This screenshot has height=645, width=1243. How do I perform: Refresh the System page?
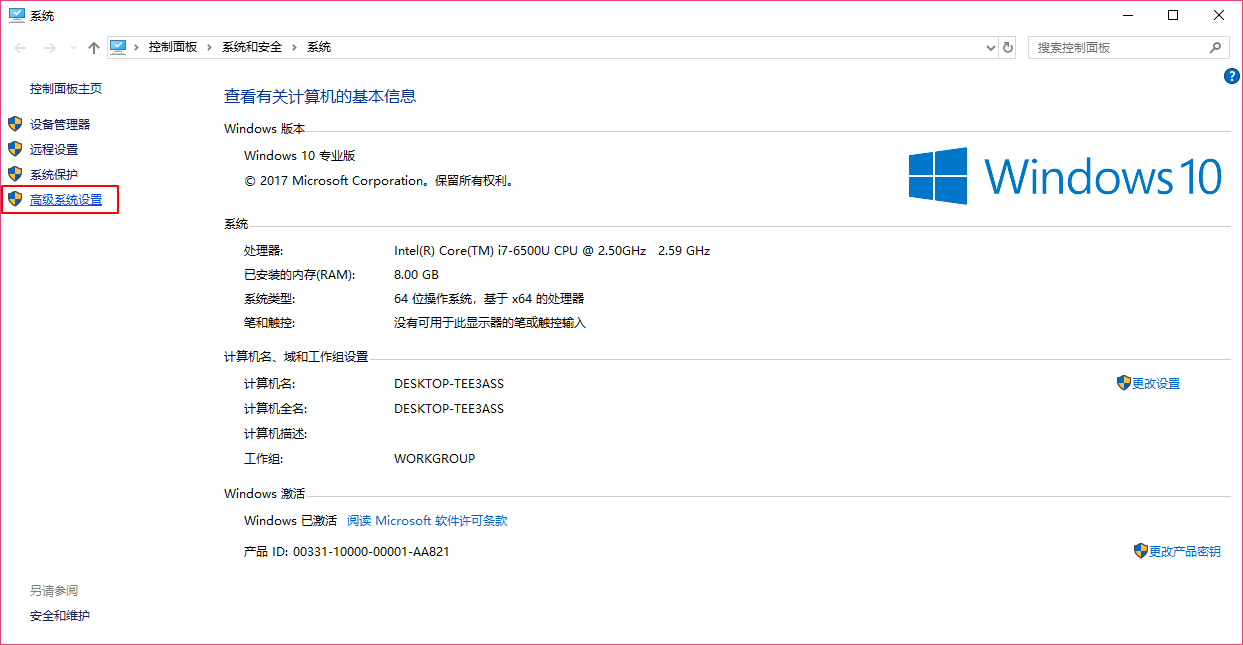(1008, 47)
